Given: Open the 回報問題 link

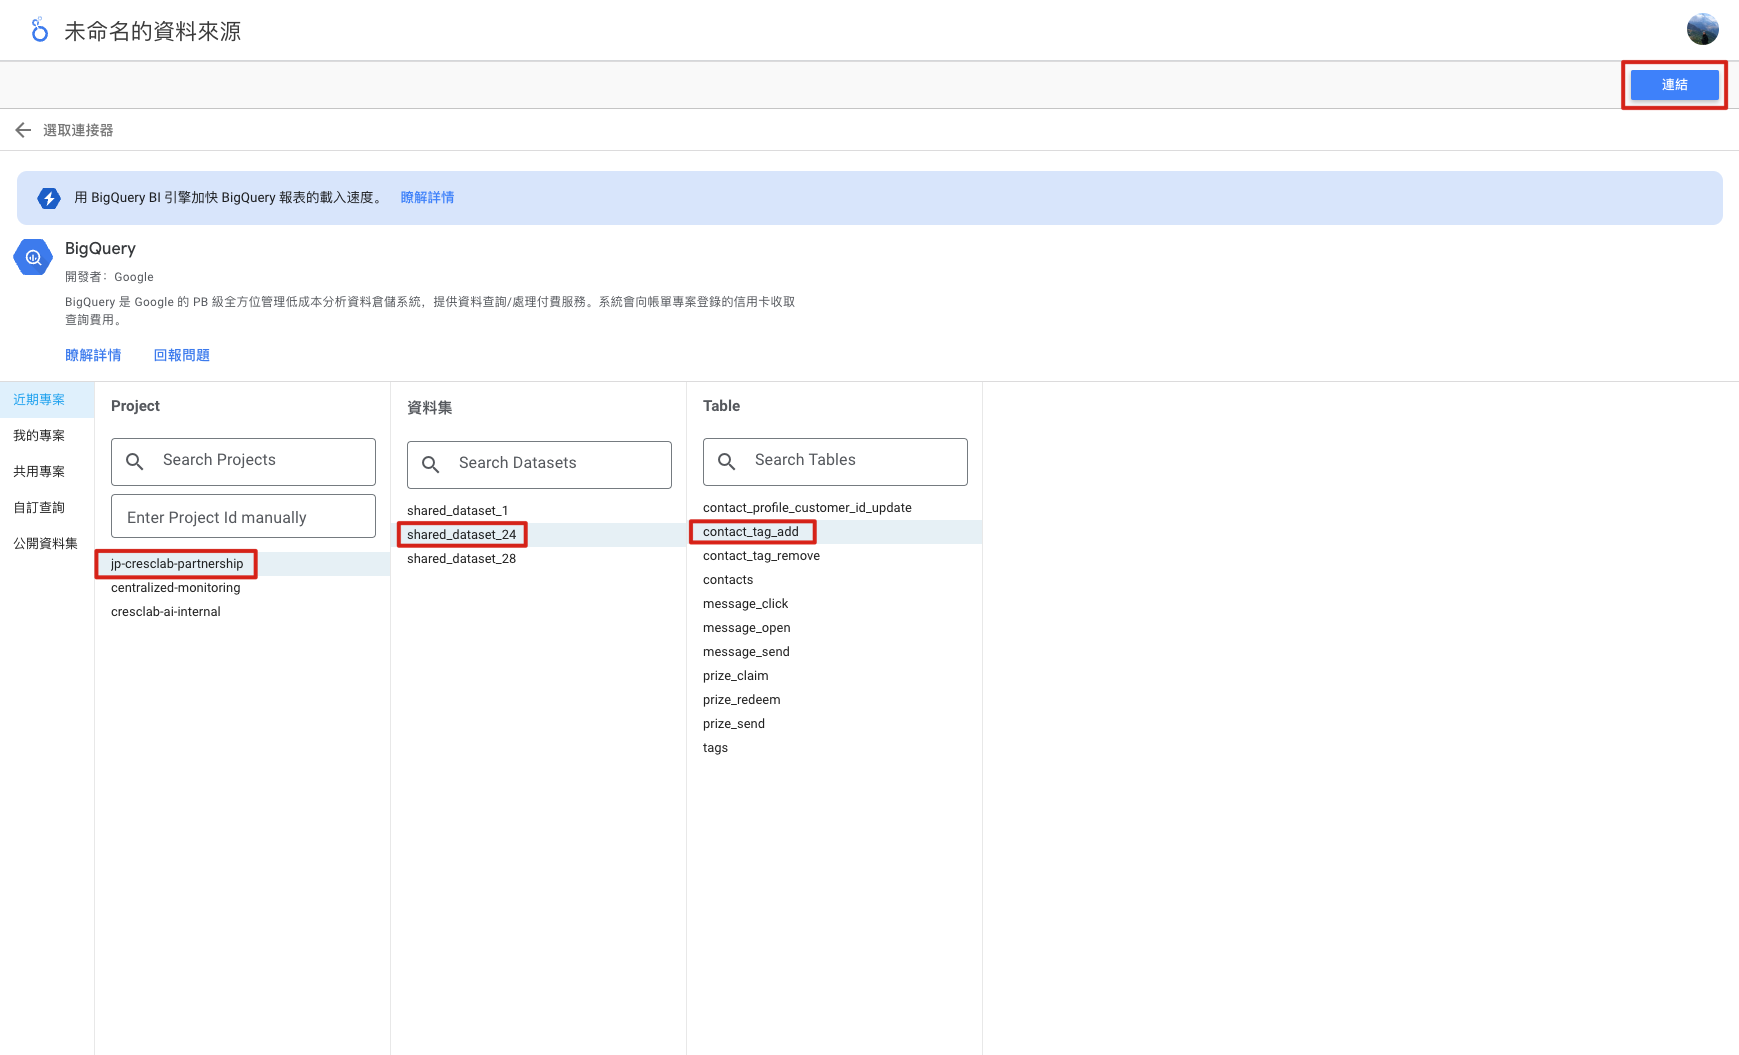Looking at the screenshot, I should pyautogui.click(x=181, y=355).
